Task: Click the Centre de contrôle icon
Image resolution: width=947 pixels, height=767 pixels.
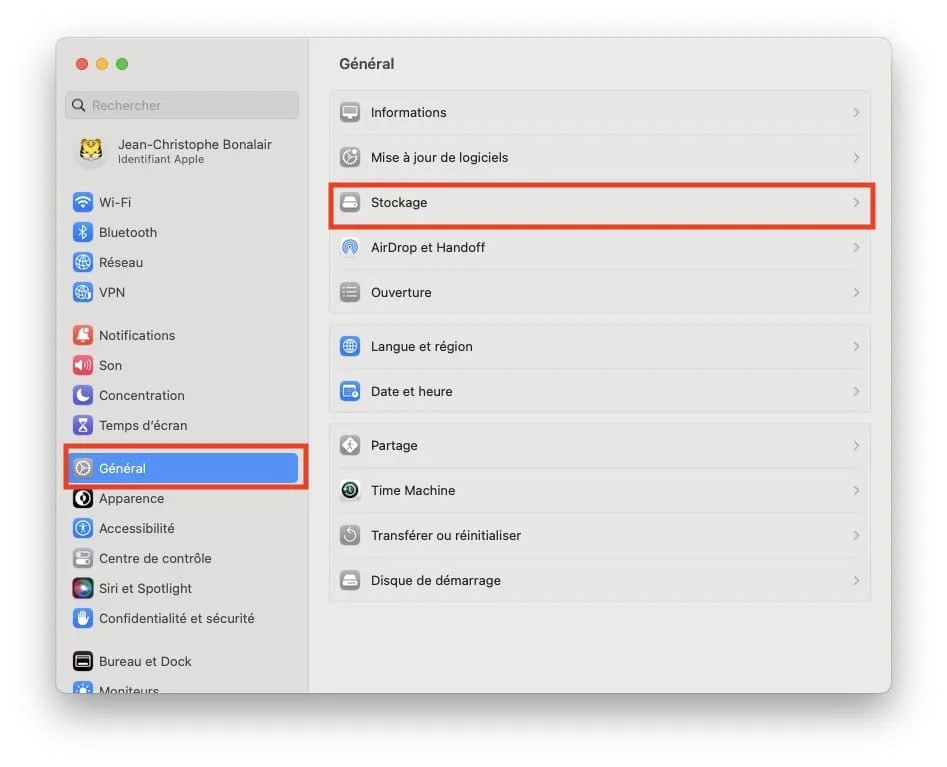Action: pyautogui.click(x=83, y=558)
